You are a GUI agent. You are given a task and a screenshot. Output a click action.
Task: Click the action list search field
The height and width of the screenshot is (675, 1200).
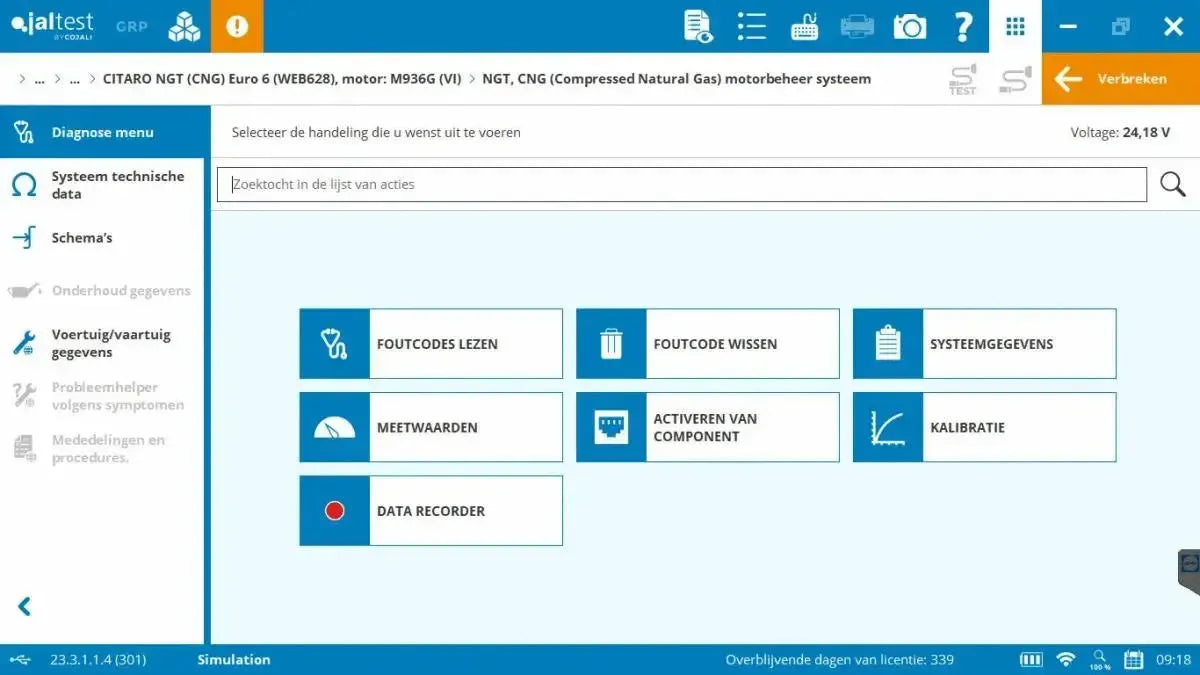[x=680, y=184]
